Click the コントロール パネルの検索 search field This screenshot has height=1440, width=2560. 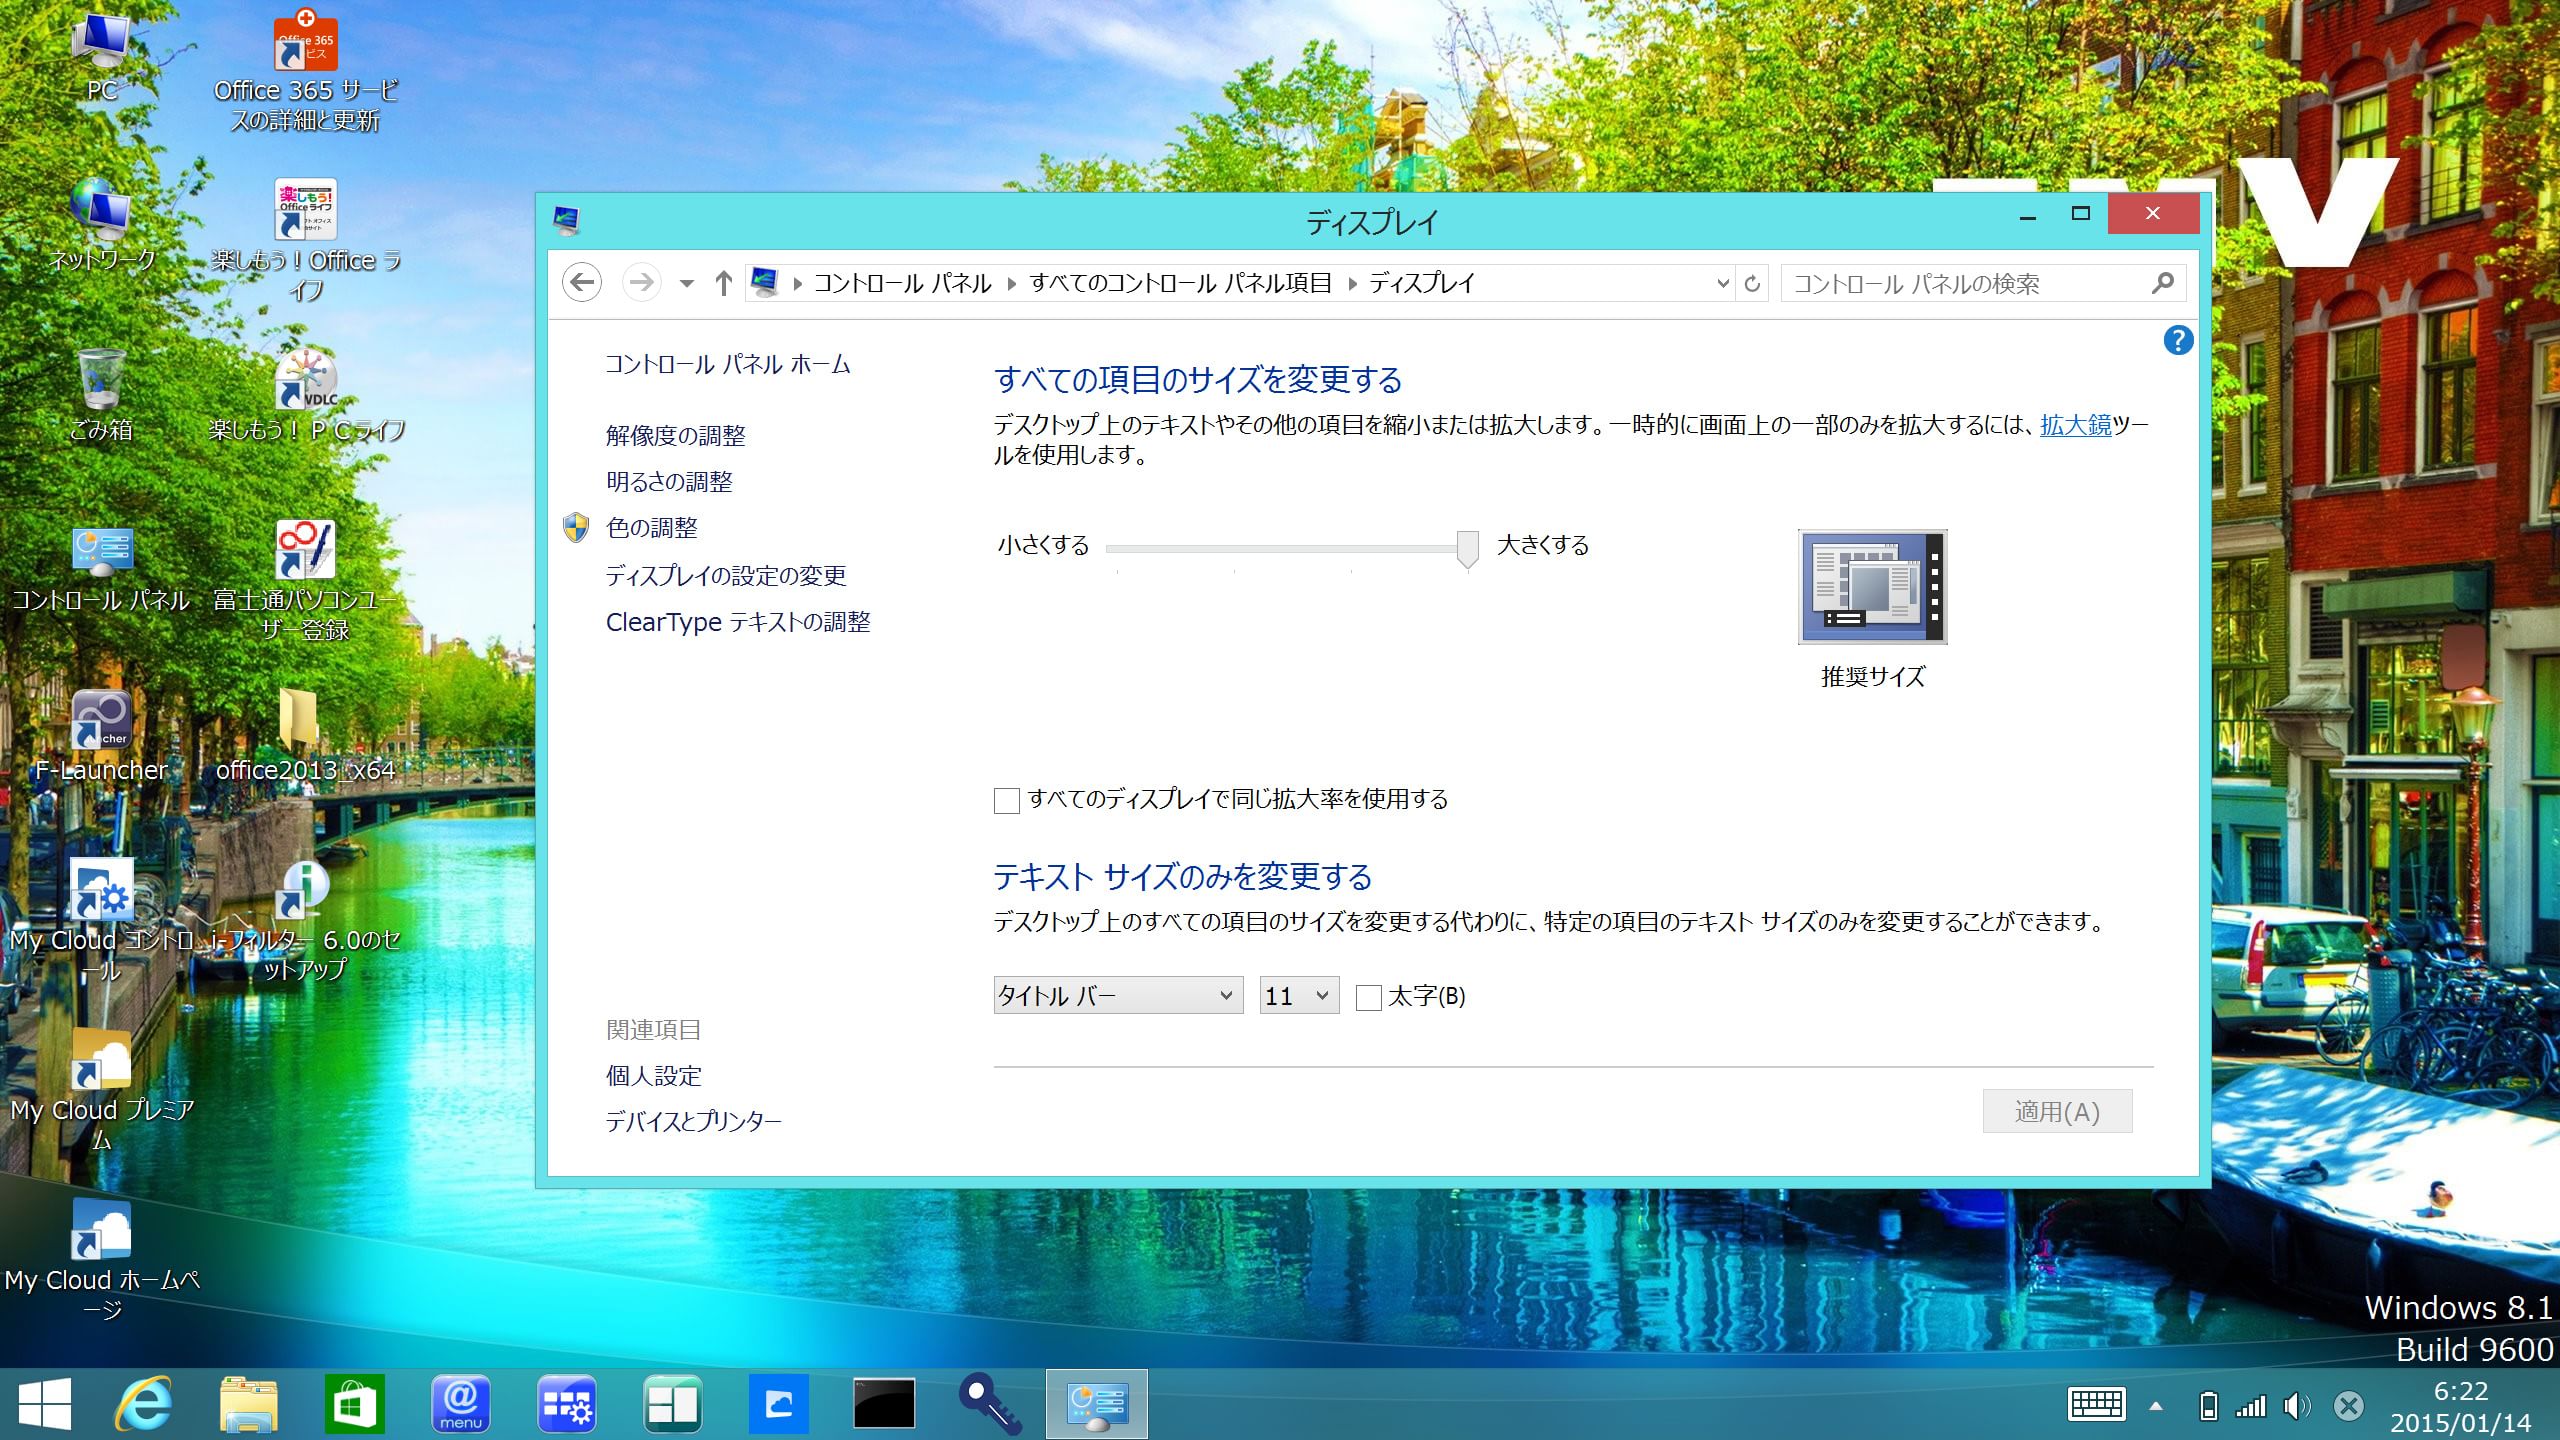click(1965, 284)
